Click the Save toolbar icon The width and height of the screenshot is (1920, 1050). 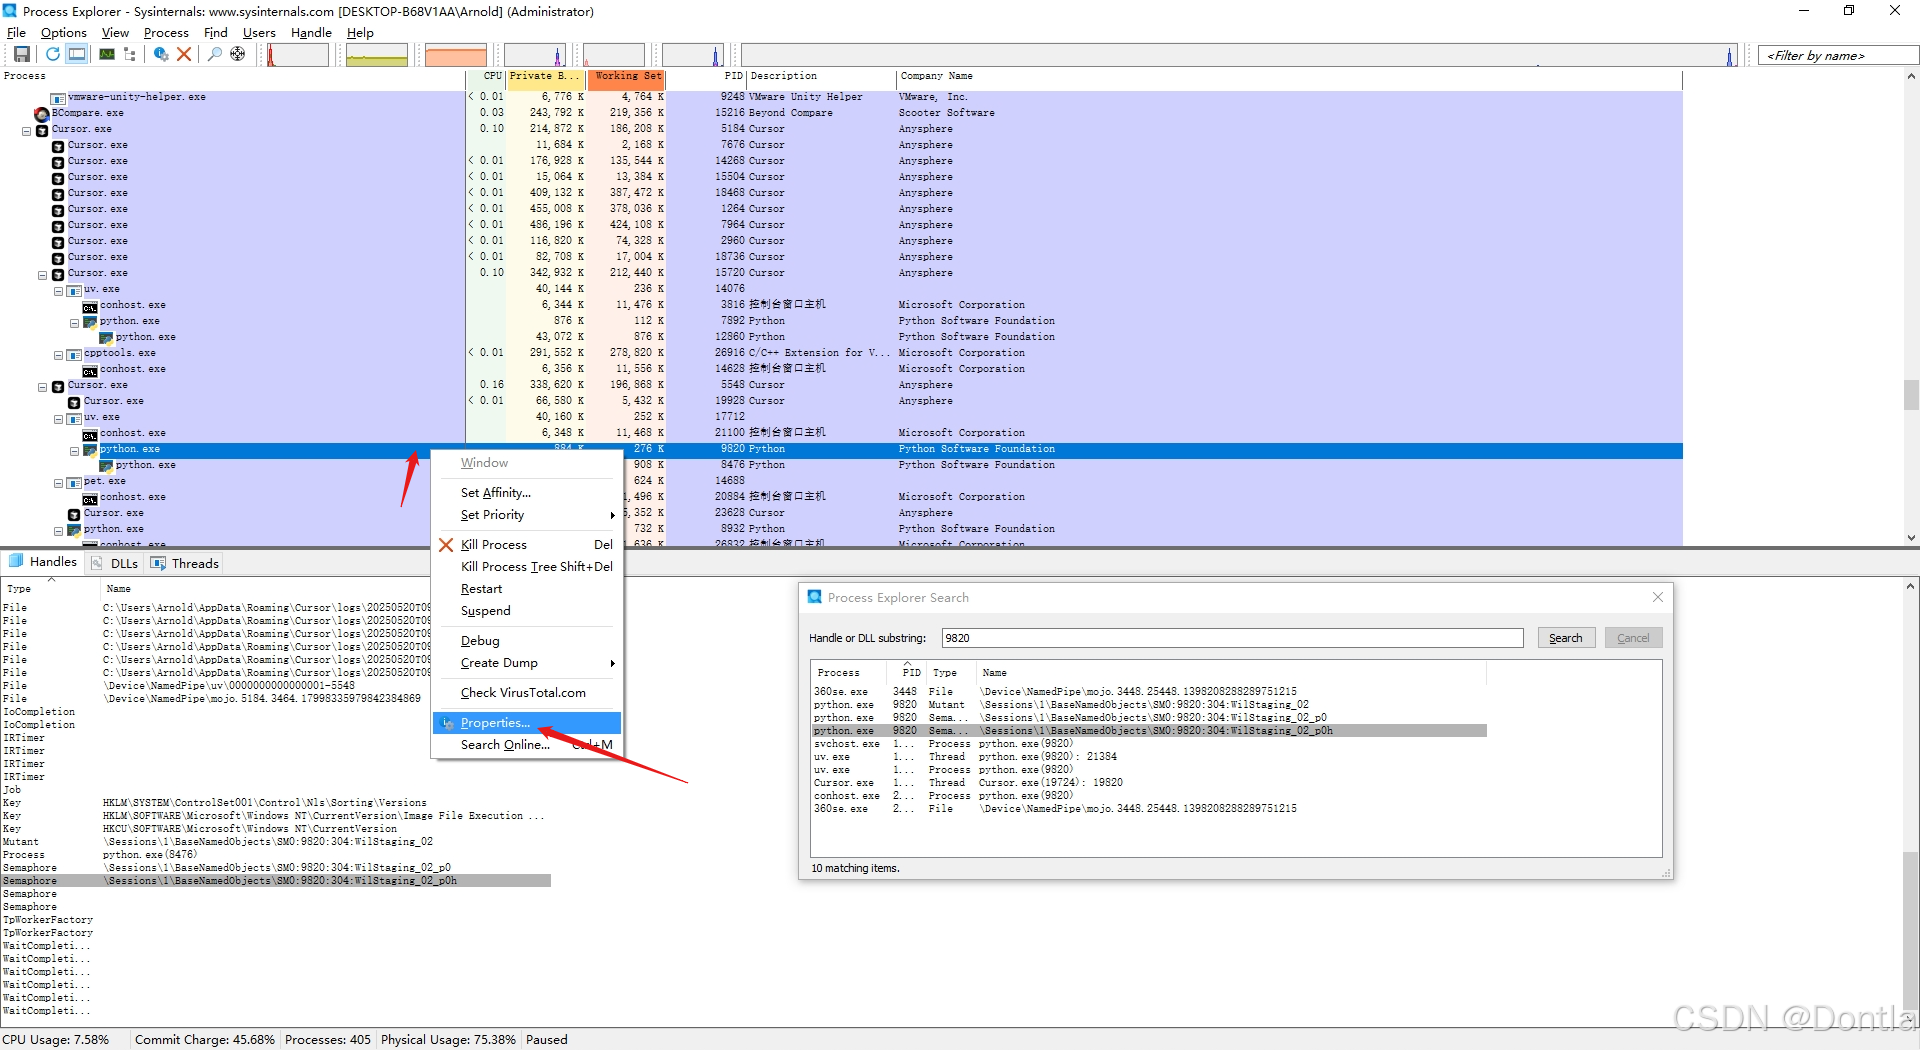tap(21, 54)
